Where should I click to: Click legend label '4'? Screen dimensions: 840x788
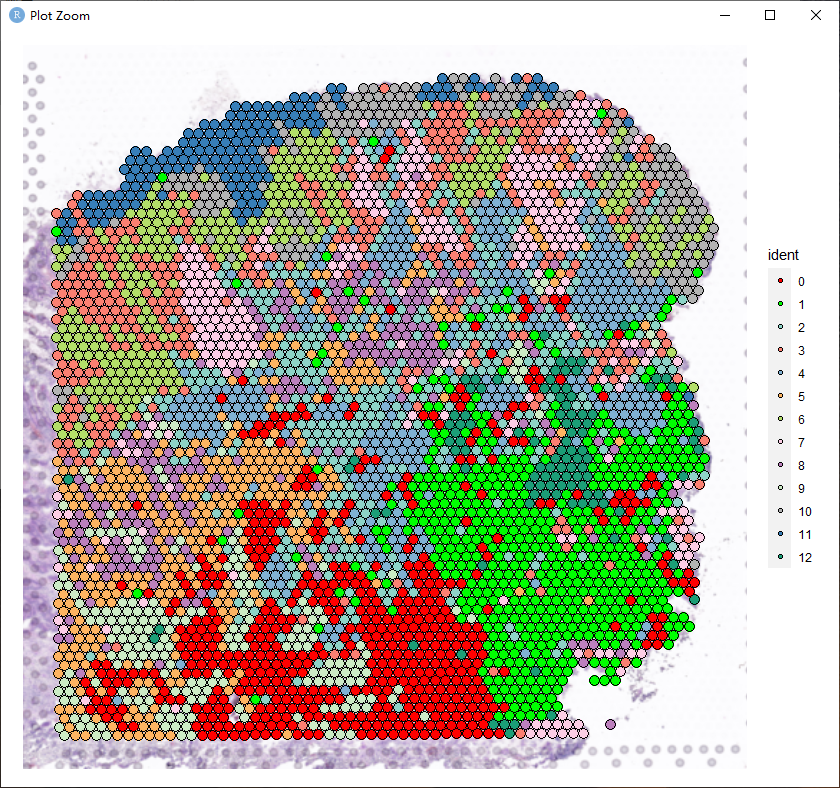pos(801,374)
